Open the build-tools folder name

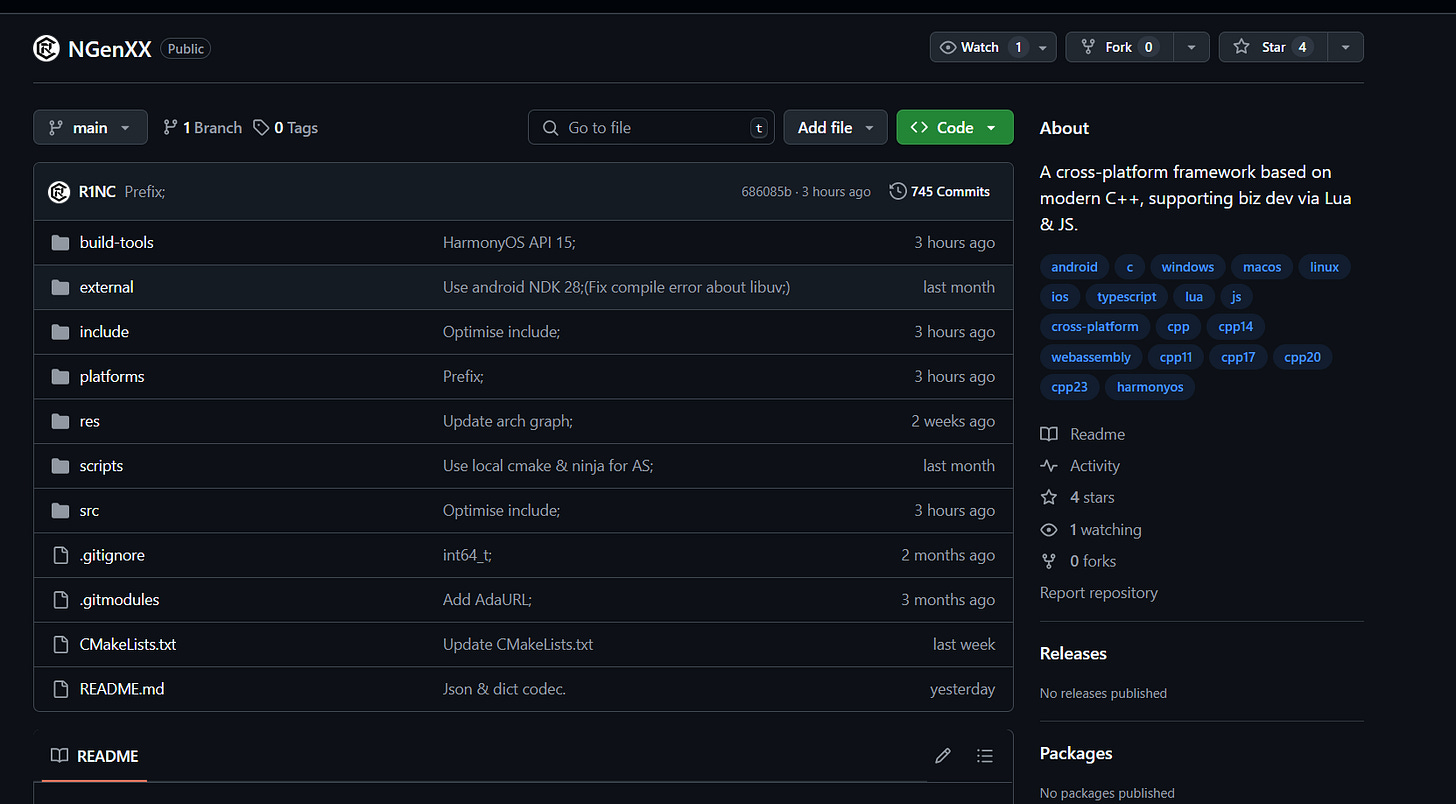point(117,243)
